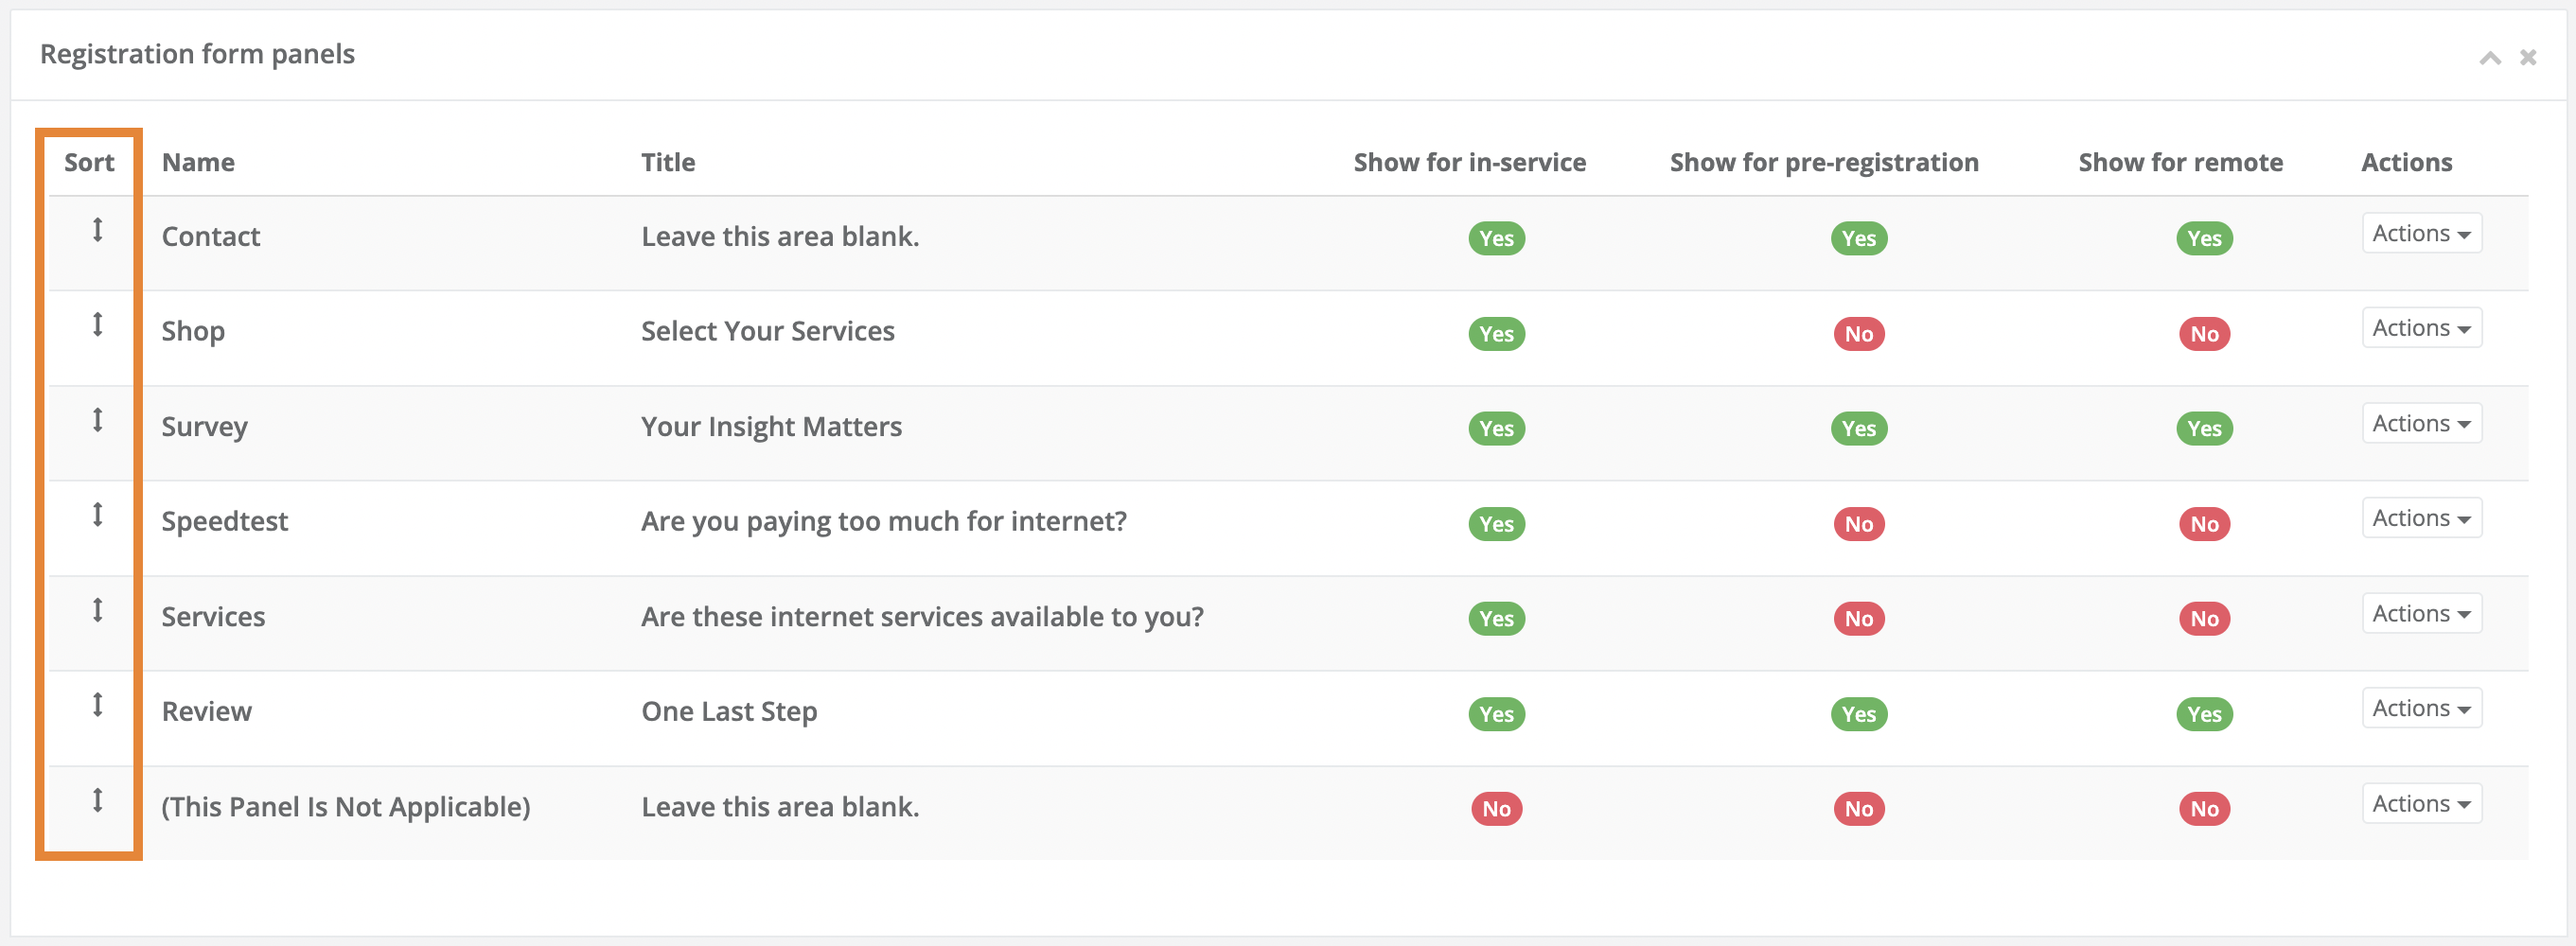Open Actions dropdown for Survey panel
The image size is (2576, 946).
coord(2420,424)
